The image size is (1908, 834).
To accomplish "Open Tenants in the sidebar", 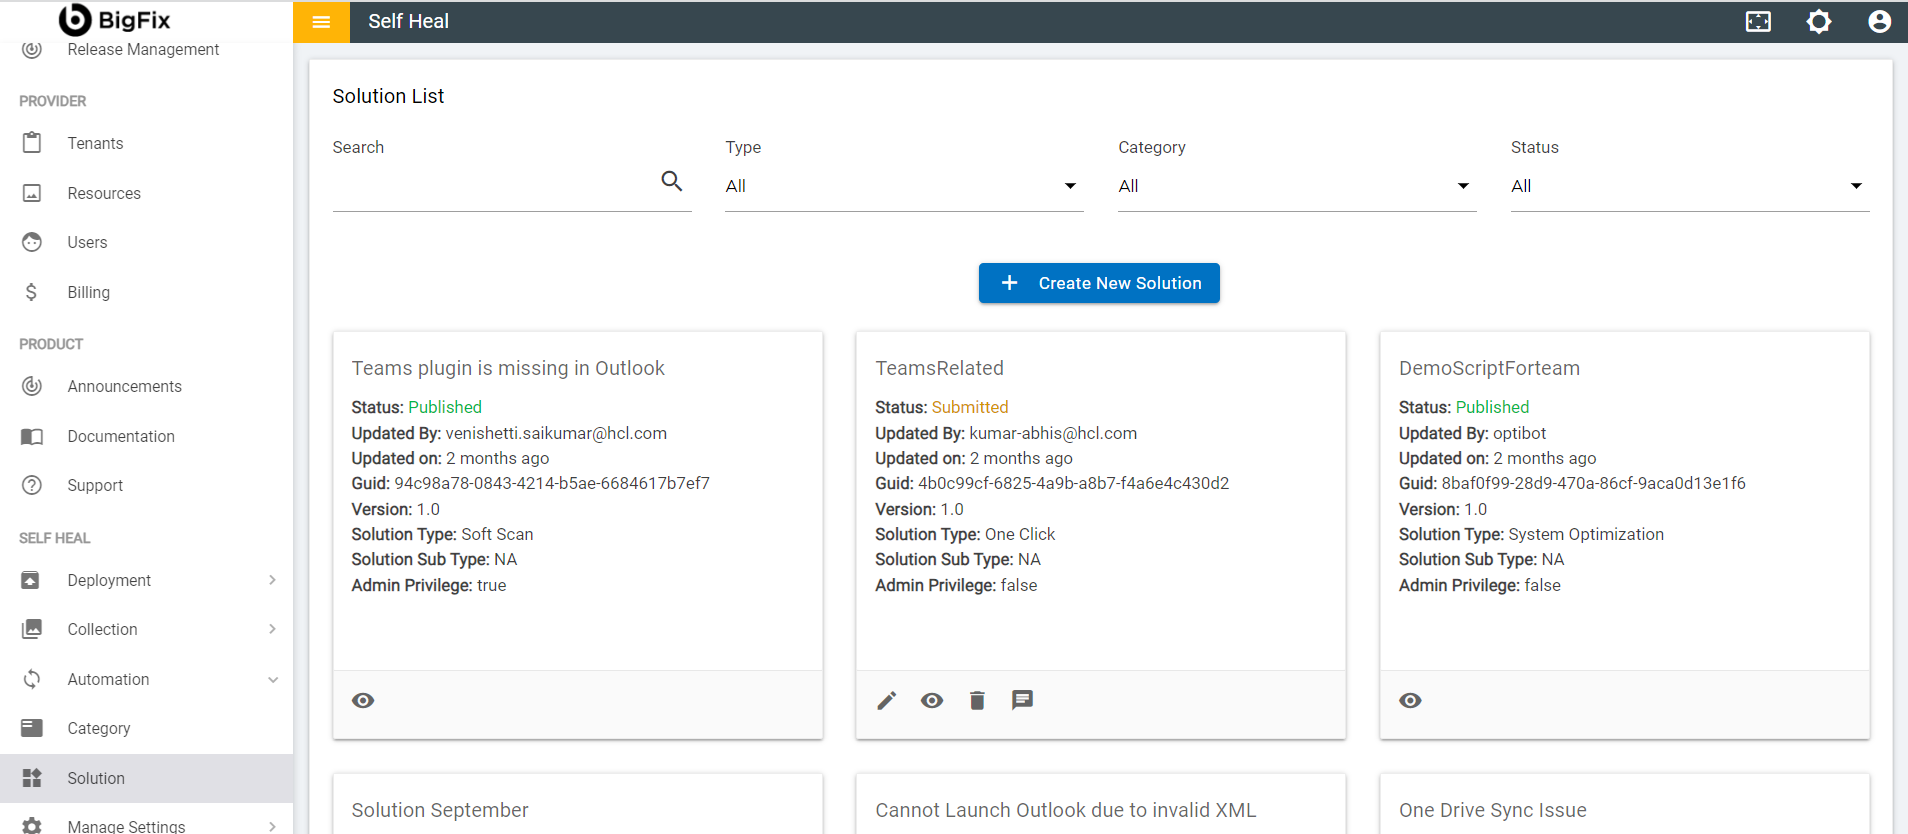I will click(95, 143).
